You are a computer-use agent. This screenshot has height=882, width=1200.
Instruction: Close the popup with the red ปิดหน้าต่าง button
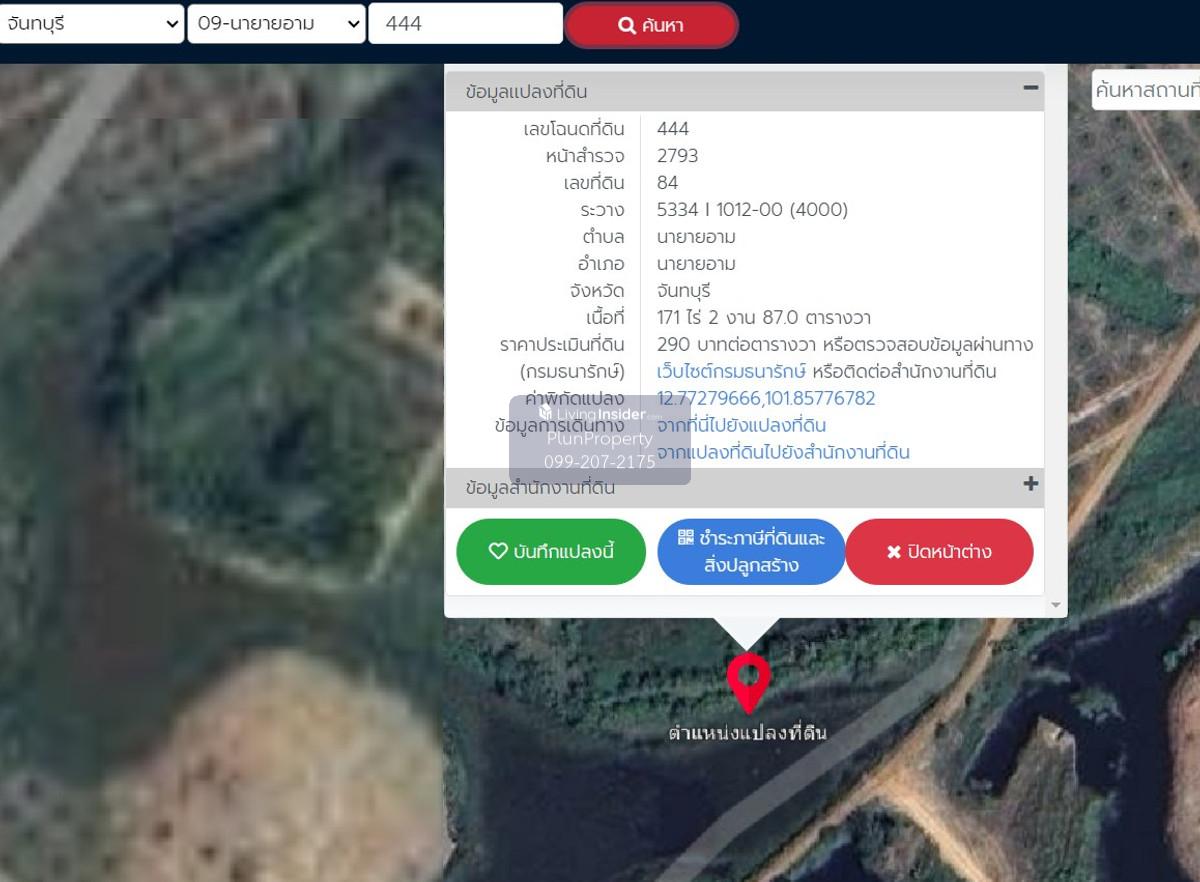point(939,552)
